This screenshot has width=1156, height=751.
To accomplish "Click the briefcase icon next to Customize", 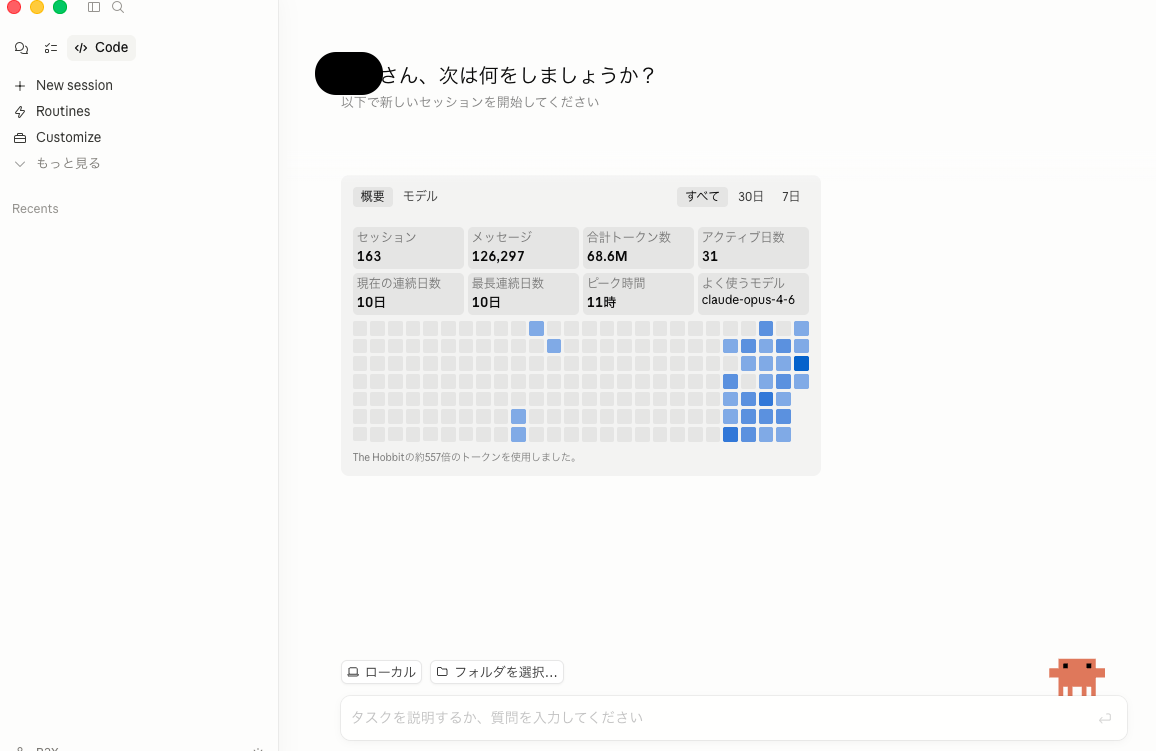I will [20, 137].
